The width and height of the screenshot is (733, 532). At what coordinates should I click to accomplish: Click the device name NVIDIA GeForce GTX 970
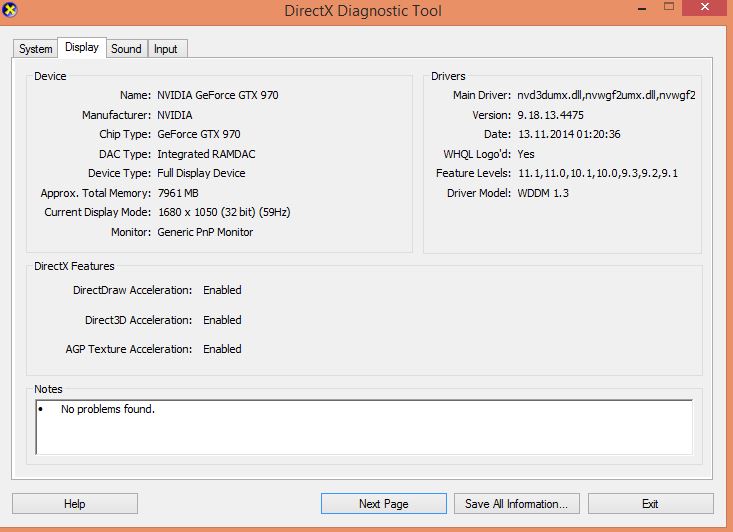pyautogui.click(x=217, y=96)
